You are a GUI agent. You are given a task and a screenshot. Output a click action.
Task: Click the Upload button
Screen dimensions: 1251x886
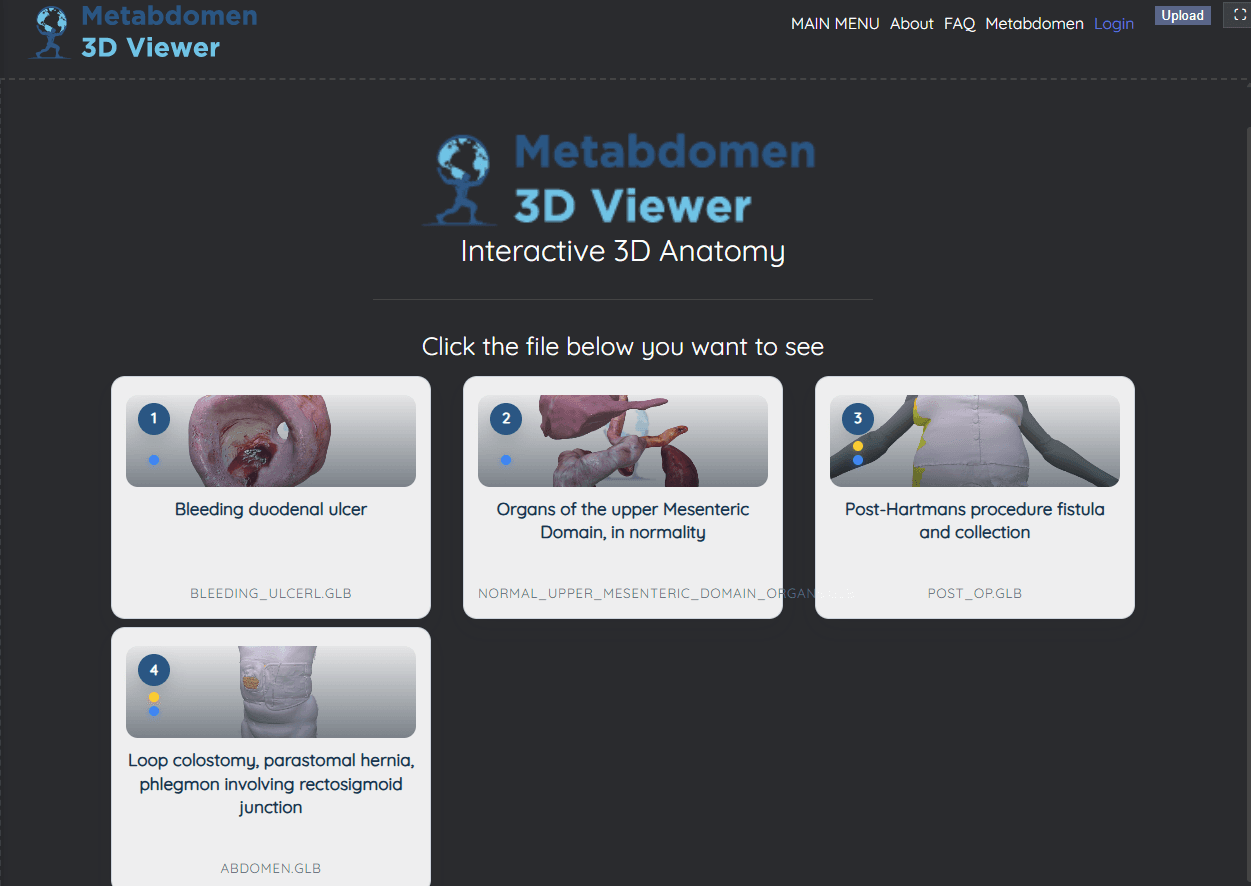point(1182,15)
